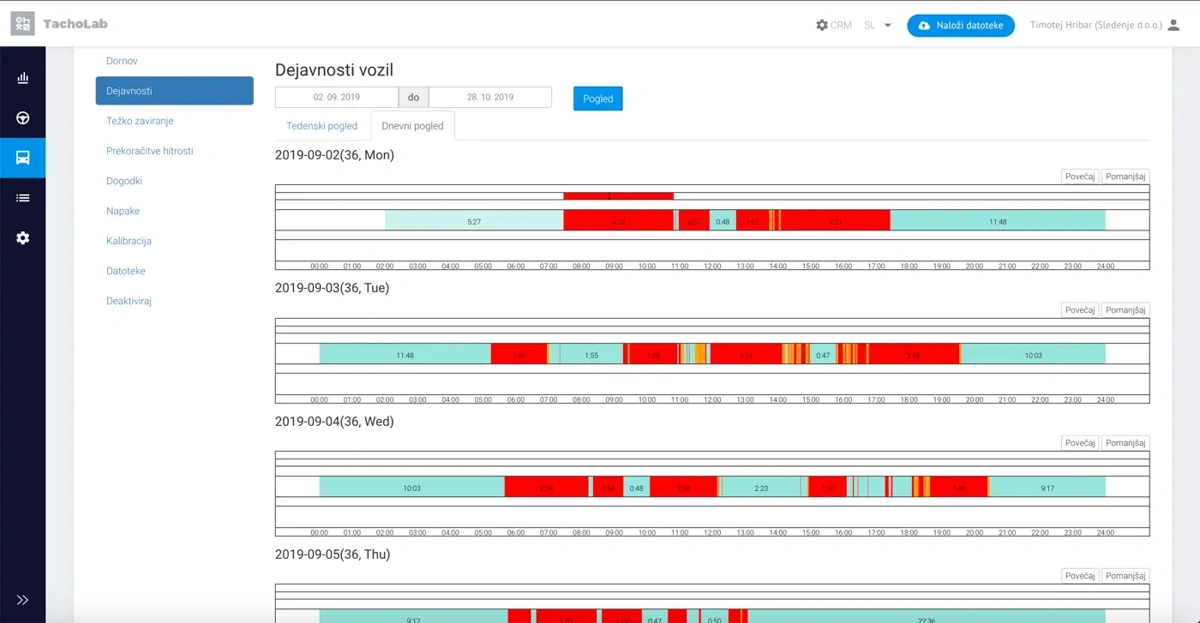The height and width of the screenshot is (623, 1200).
Task: Open Težko zaviranje in the side menu
Action: pos(140,121)
